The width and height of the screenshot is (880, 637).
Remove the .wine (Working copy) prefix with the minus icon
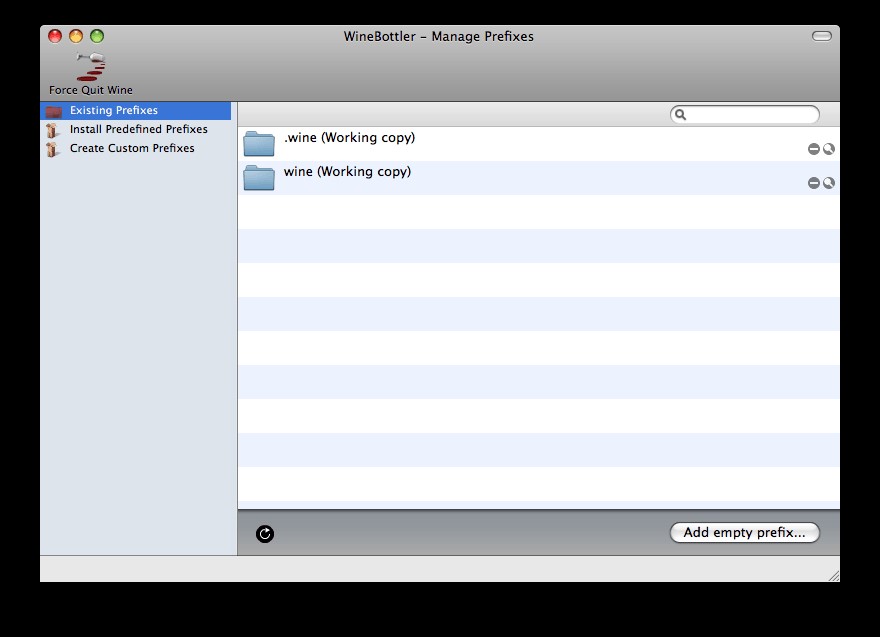click(x=814, y=149)
